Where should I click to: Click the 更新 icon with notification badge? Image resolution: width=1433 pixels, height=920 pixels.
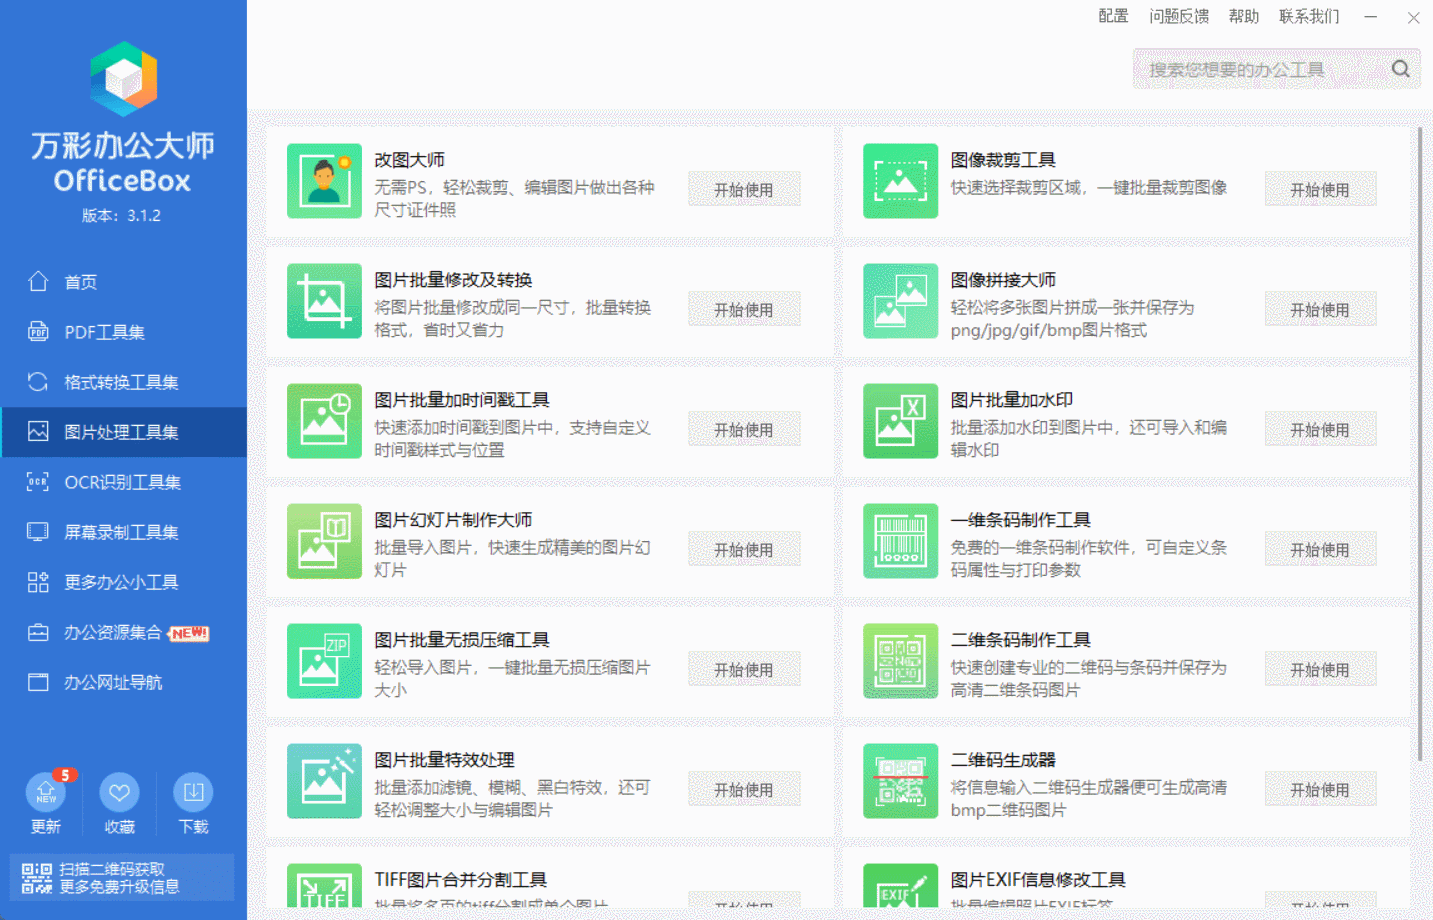click(x=46, y=793)
